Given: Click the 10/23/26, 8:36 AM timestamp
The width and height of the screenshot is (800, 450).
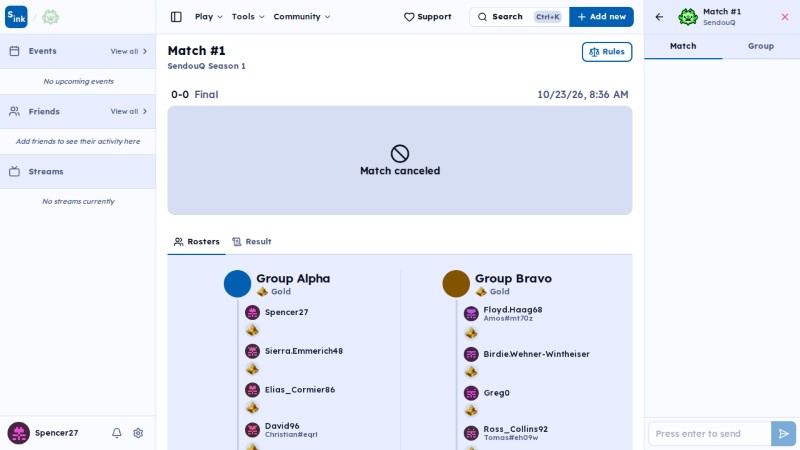Looking at the screenshot, I should 583,94.
